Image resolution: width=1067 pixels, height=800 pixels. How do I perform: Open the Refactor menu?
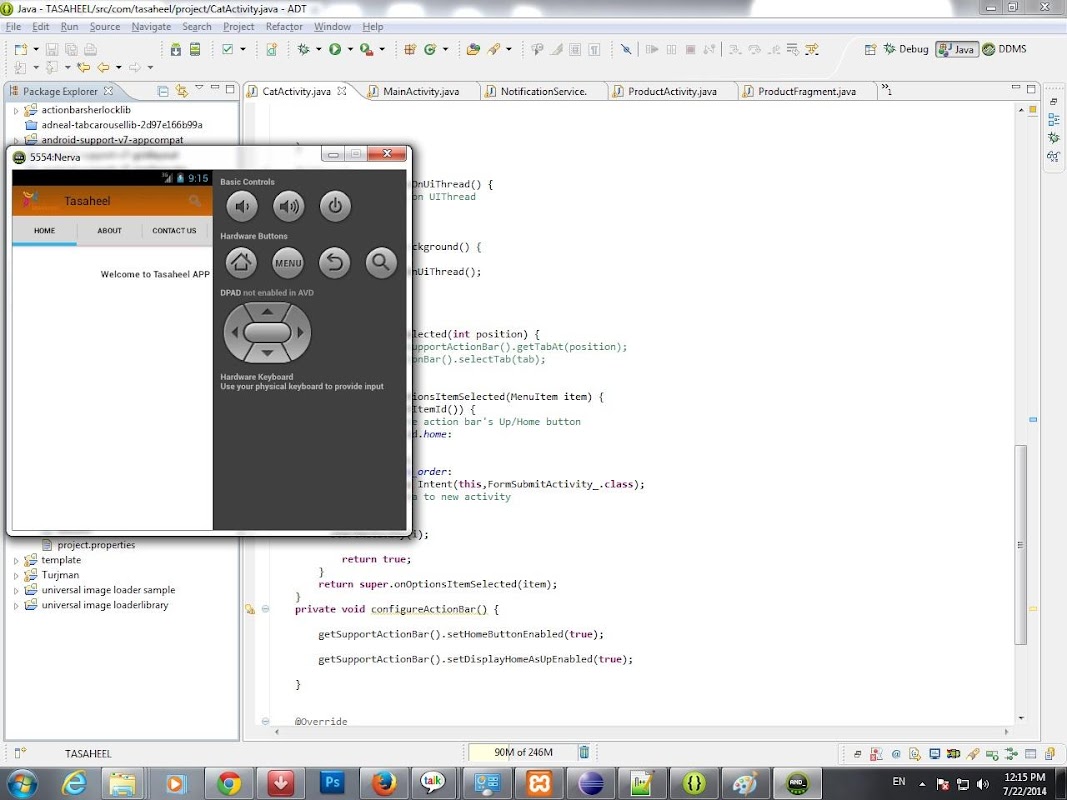coord(284,27)
